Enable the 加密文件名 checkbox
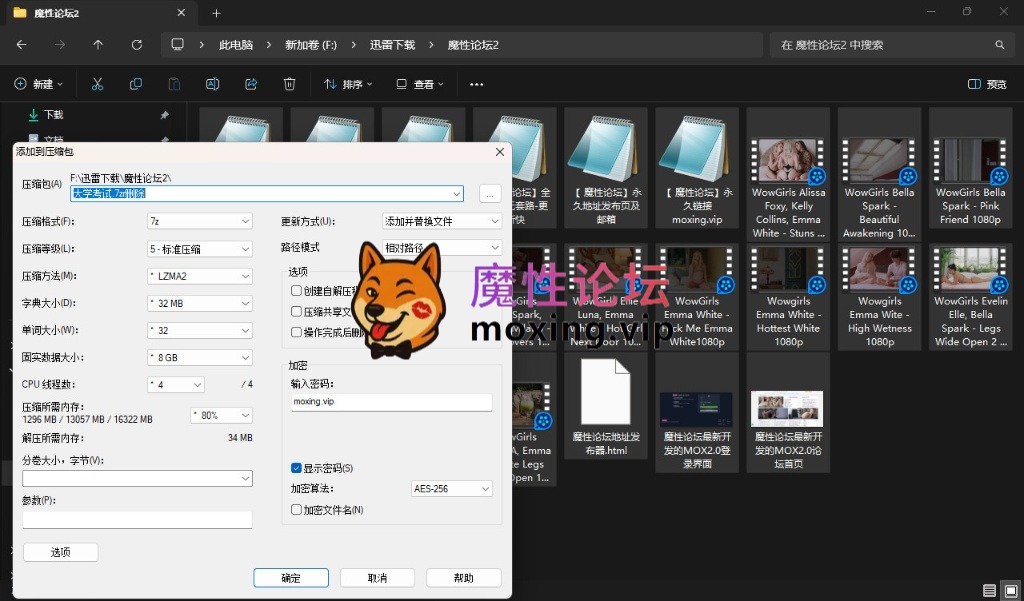Image resolution: width=1024 pixels, height=601 pixels. click(x=296, y=510)
